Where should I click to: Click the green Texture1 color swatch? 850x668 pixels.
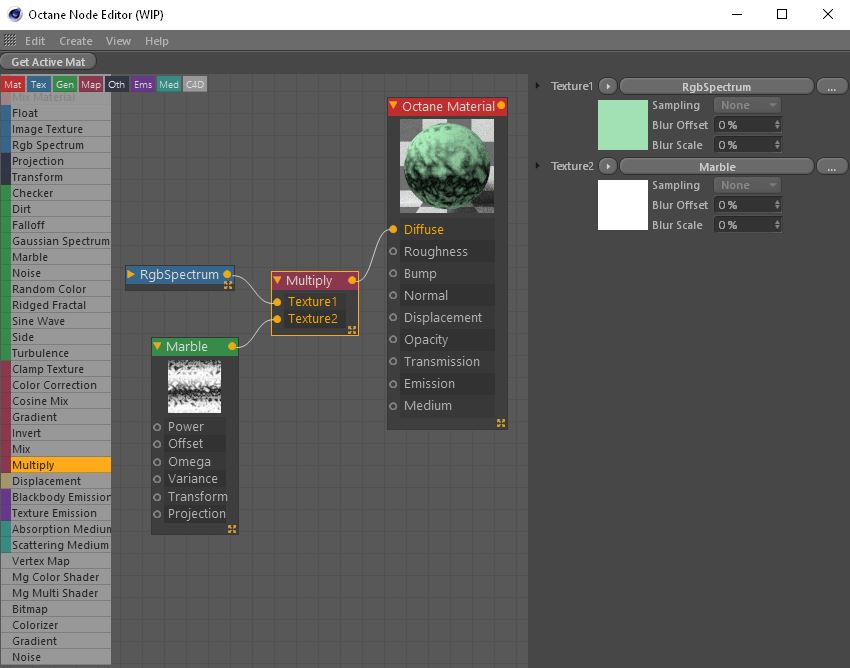click(622, 125)
